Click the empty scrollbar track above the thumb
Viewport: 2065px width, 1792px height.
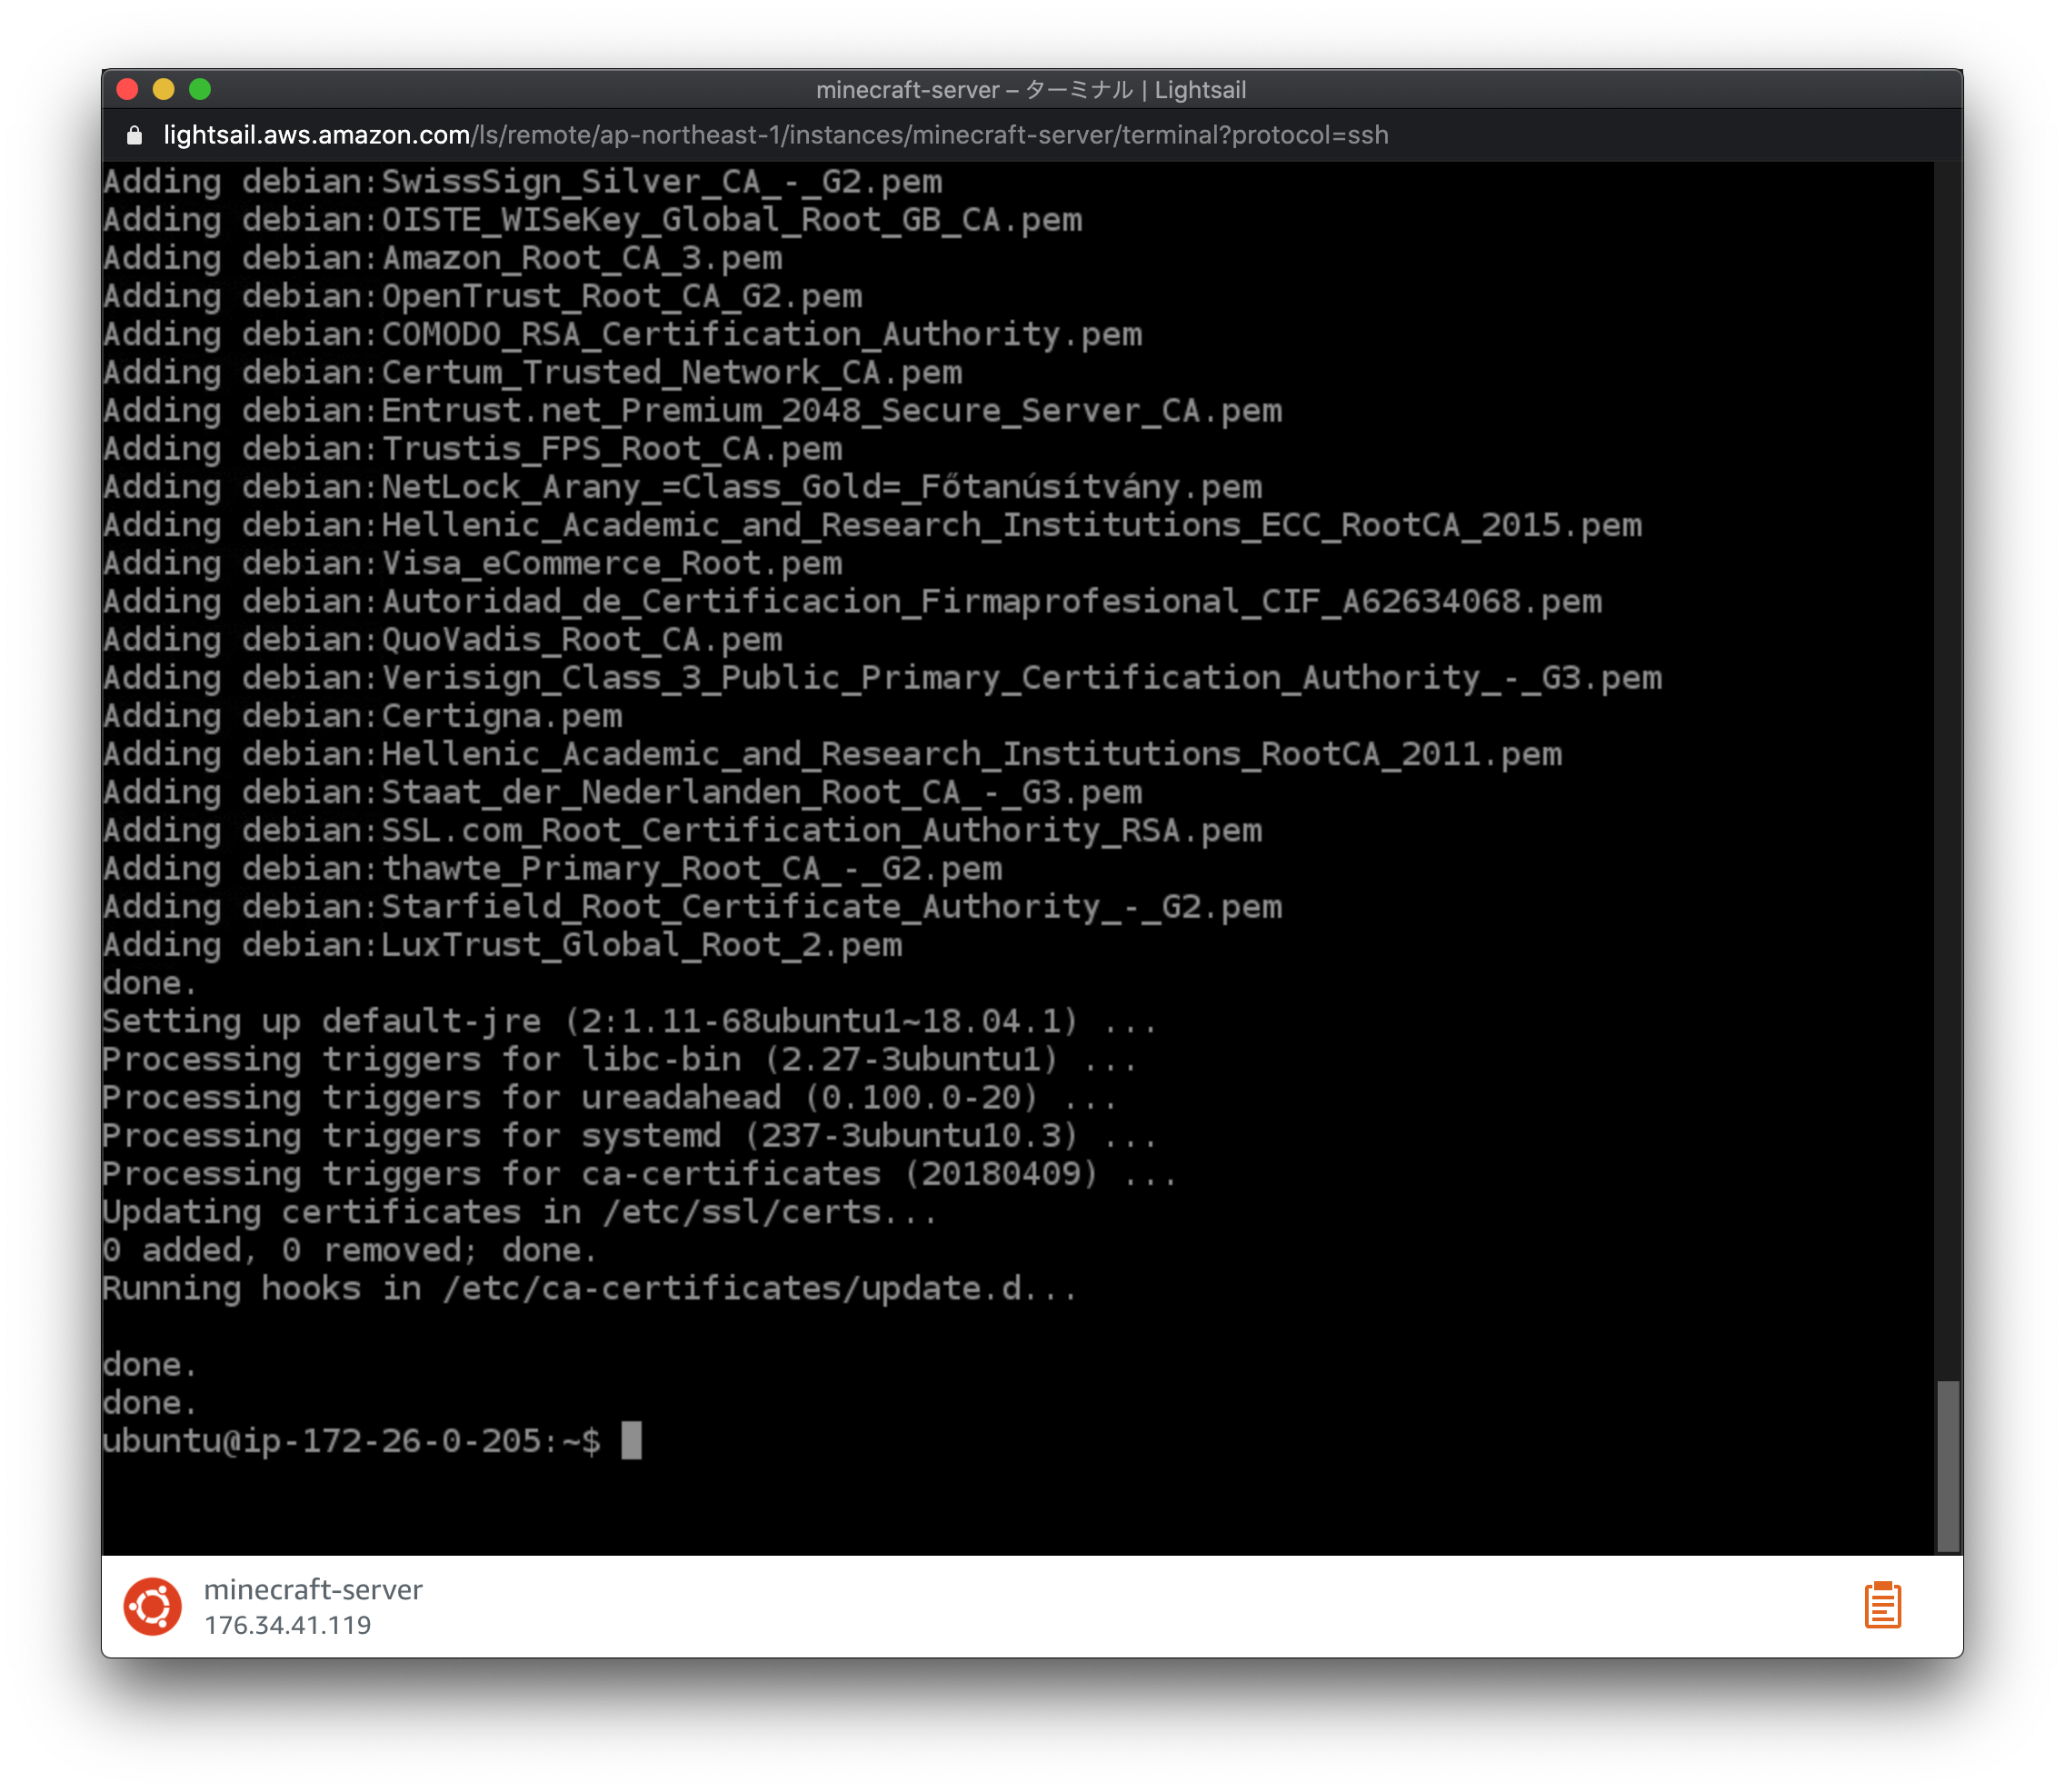click(x=1946, y=770)
